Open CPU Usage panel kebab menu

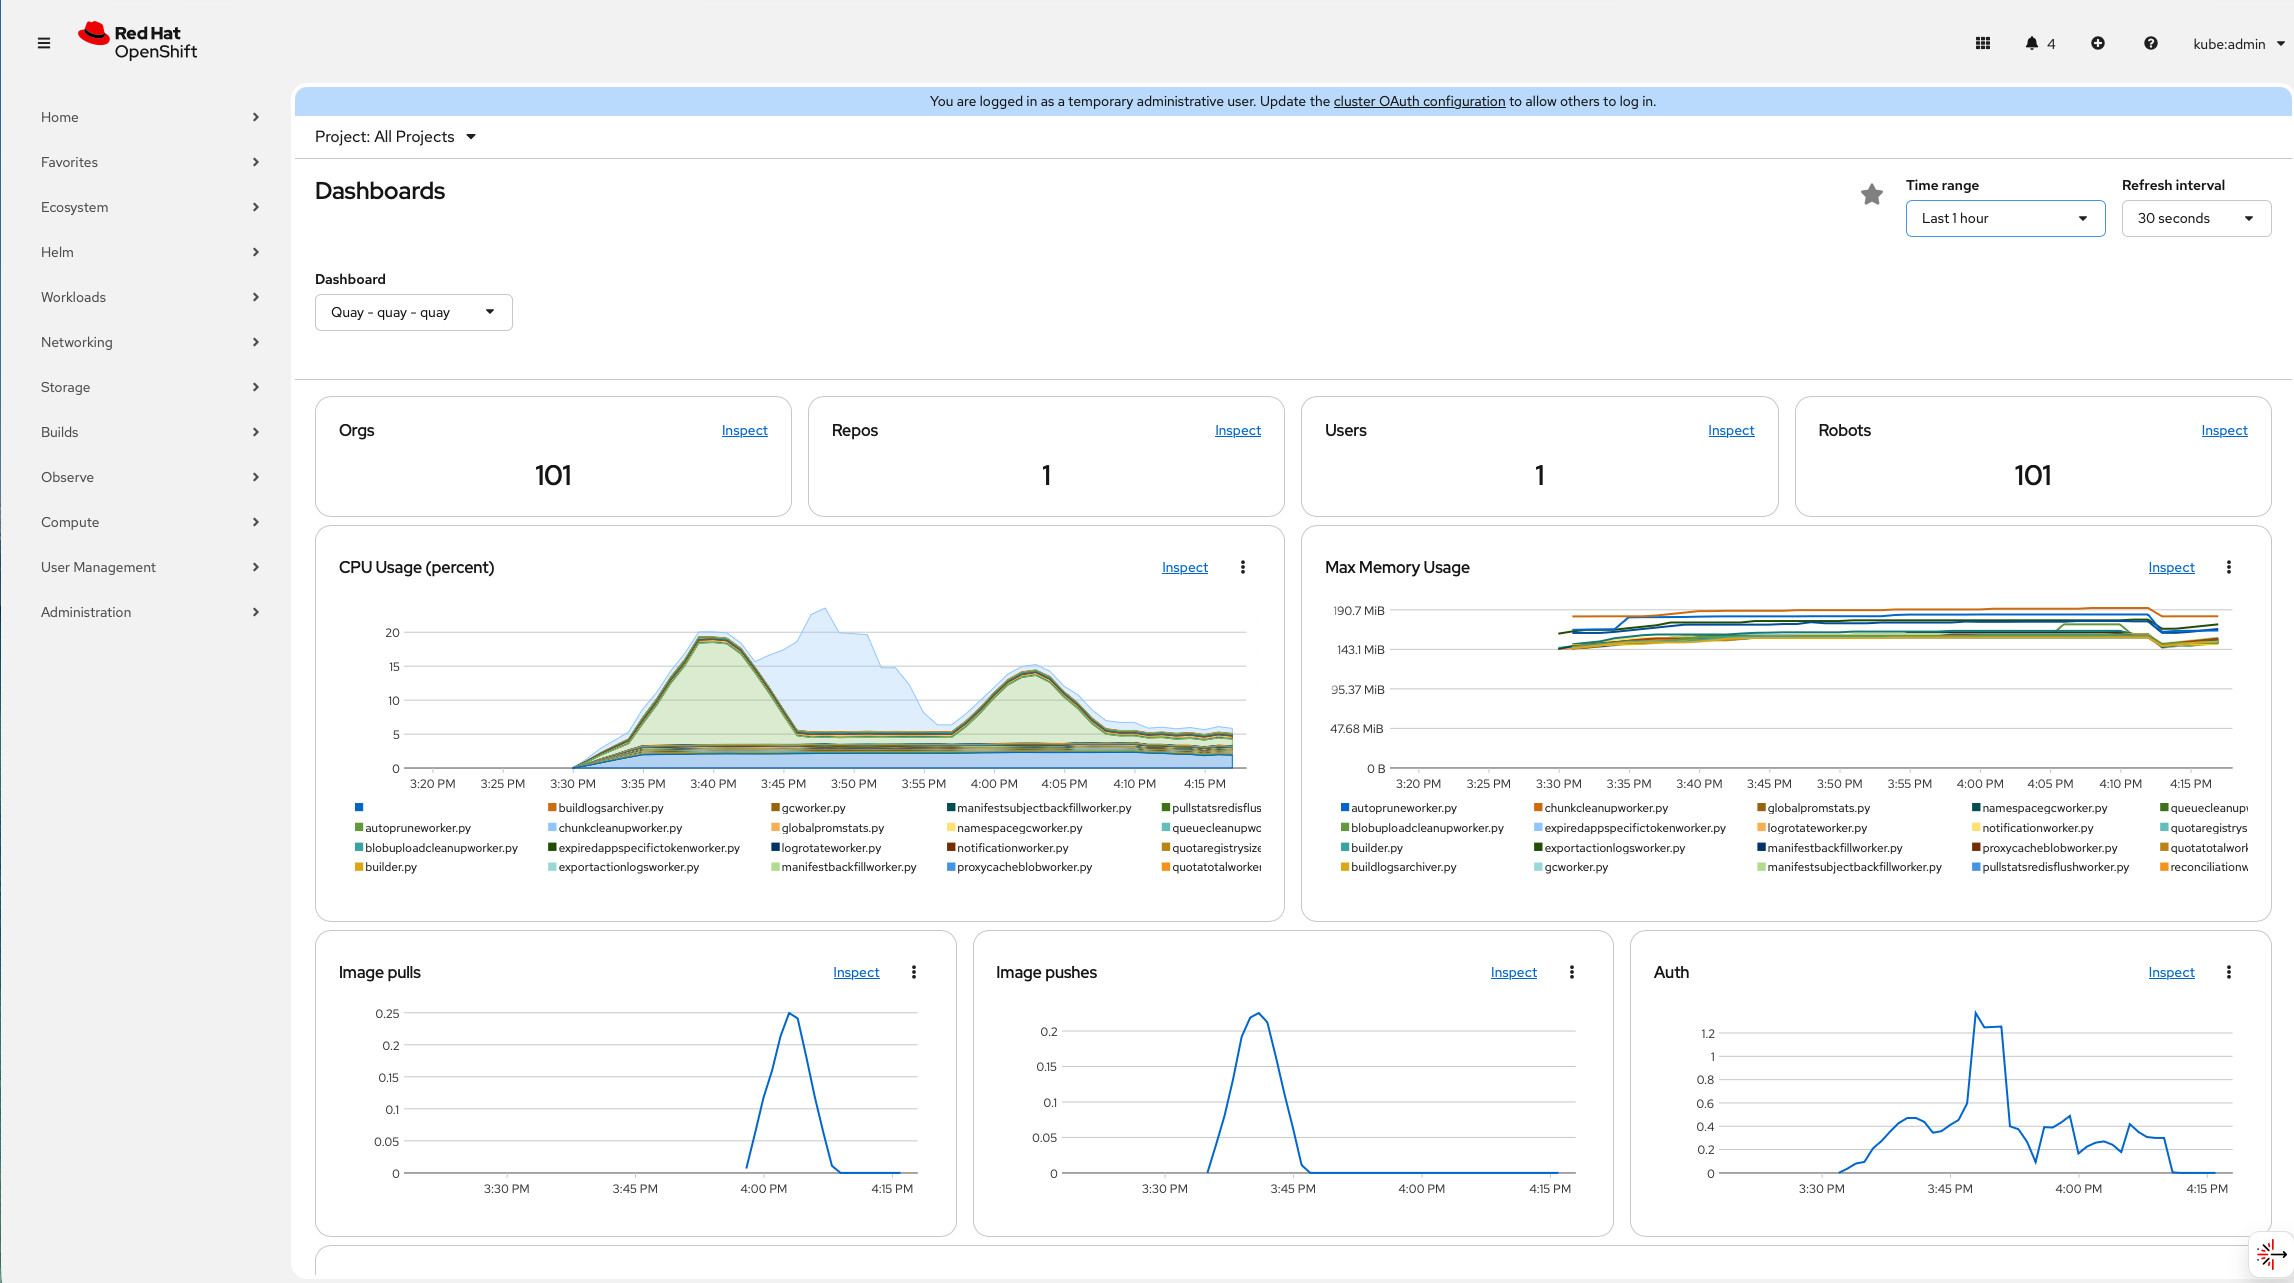click(x=1242, y=567)
